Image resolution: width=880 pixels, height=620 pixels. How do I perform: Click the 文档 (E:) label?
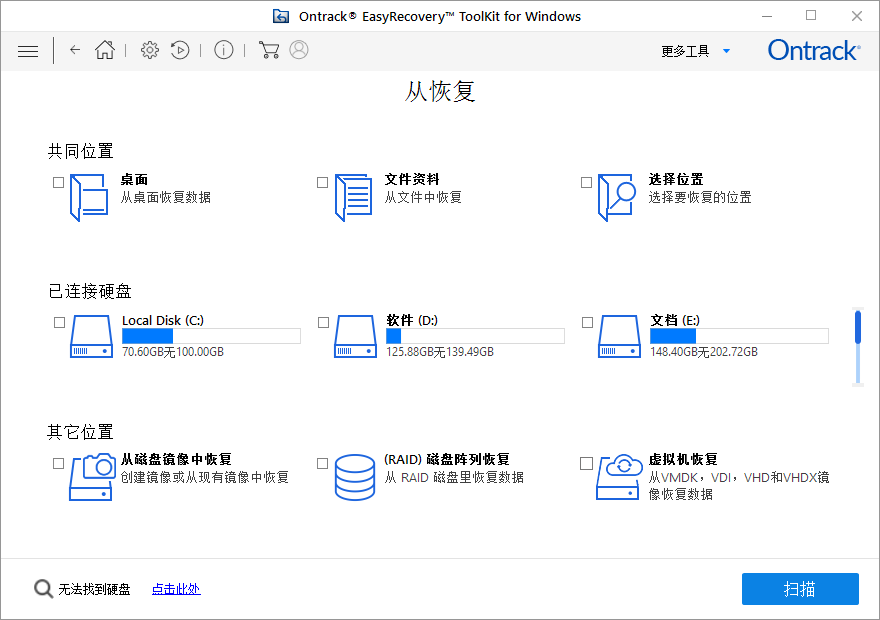675,320
